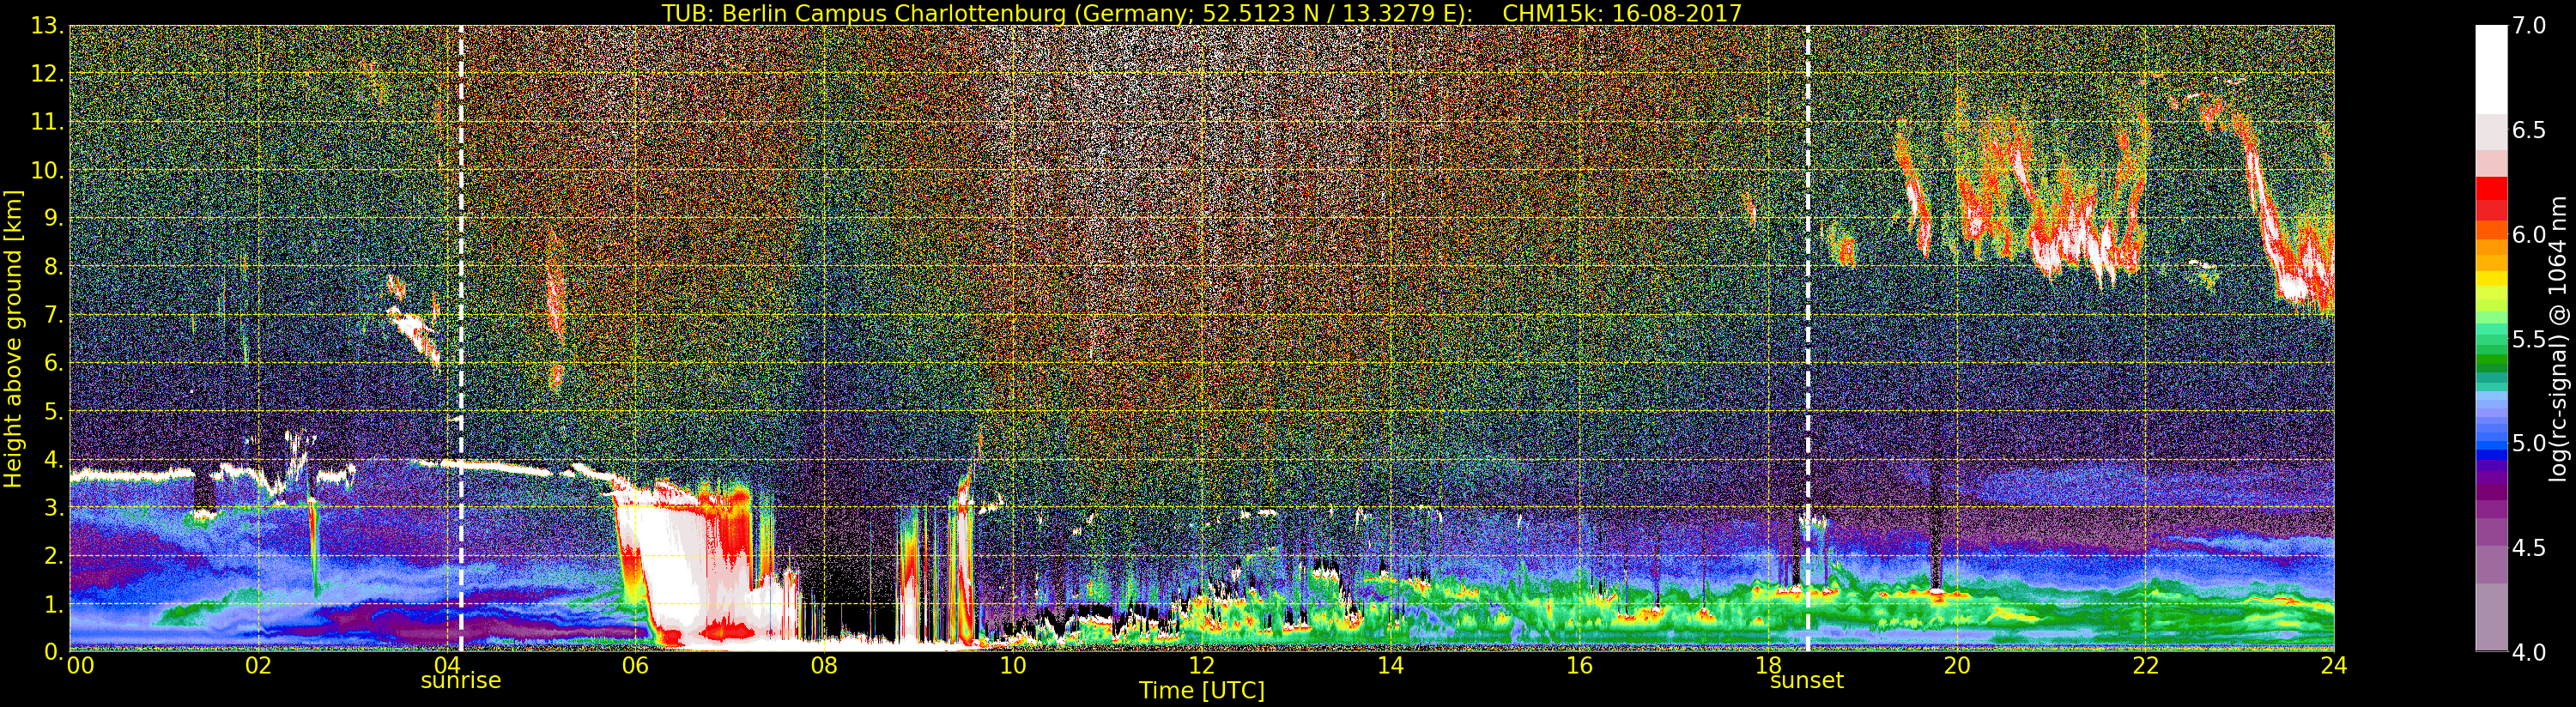
Task: Click the white dashed sunrise line
Action: (460, 338)
